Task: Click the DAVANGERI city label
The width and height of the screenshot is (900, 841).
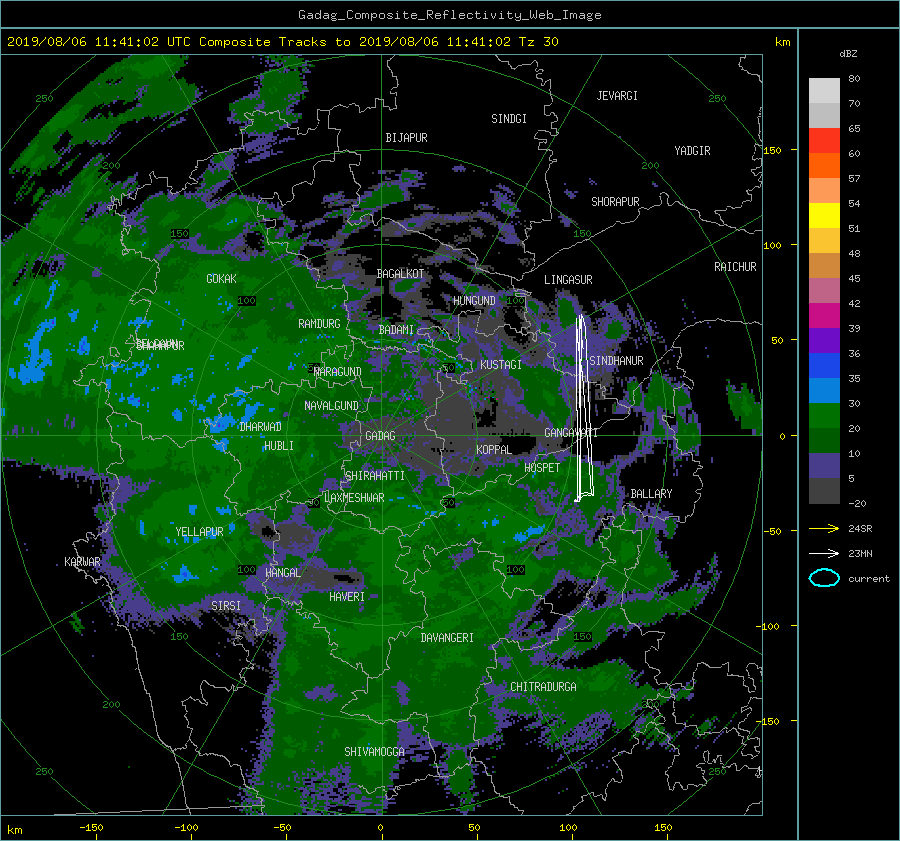Action: [447, 638]
